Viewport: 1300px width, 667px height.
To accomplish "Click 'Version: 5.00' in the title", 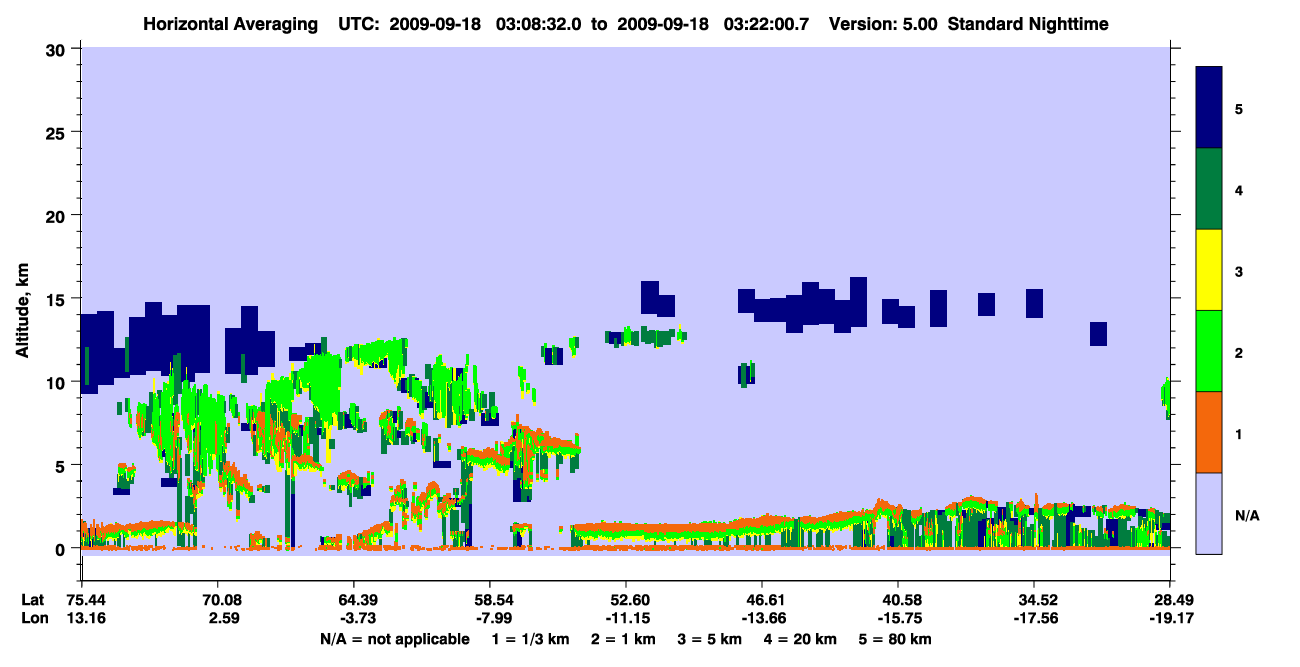I will [x=883, y=23].
